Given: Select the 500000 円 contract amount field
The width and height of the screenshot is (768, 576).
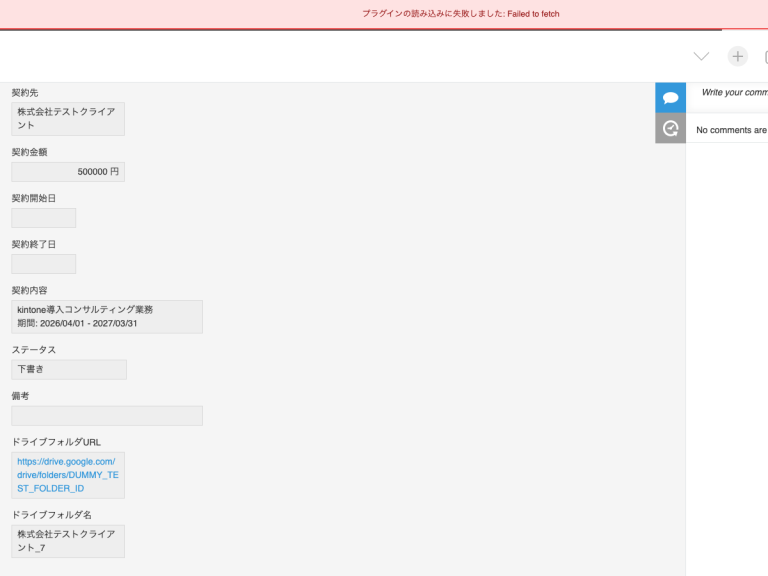Looking at the screenshot, I should click(68, 172).
